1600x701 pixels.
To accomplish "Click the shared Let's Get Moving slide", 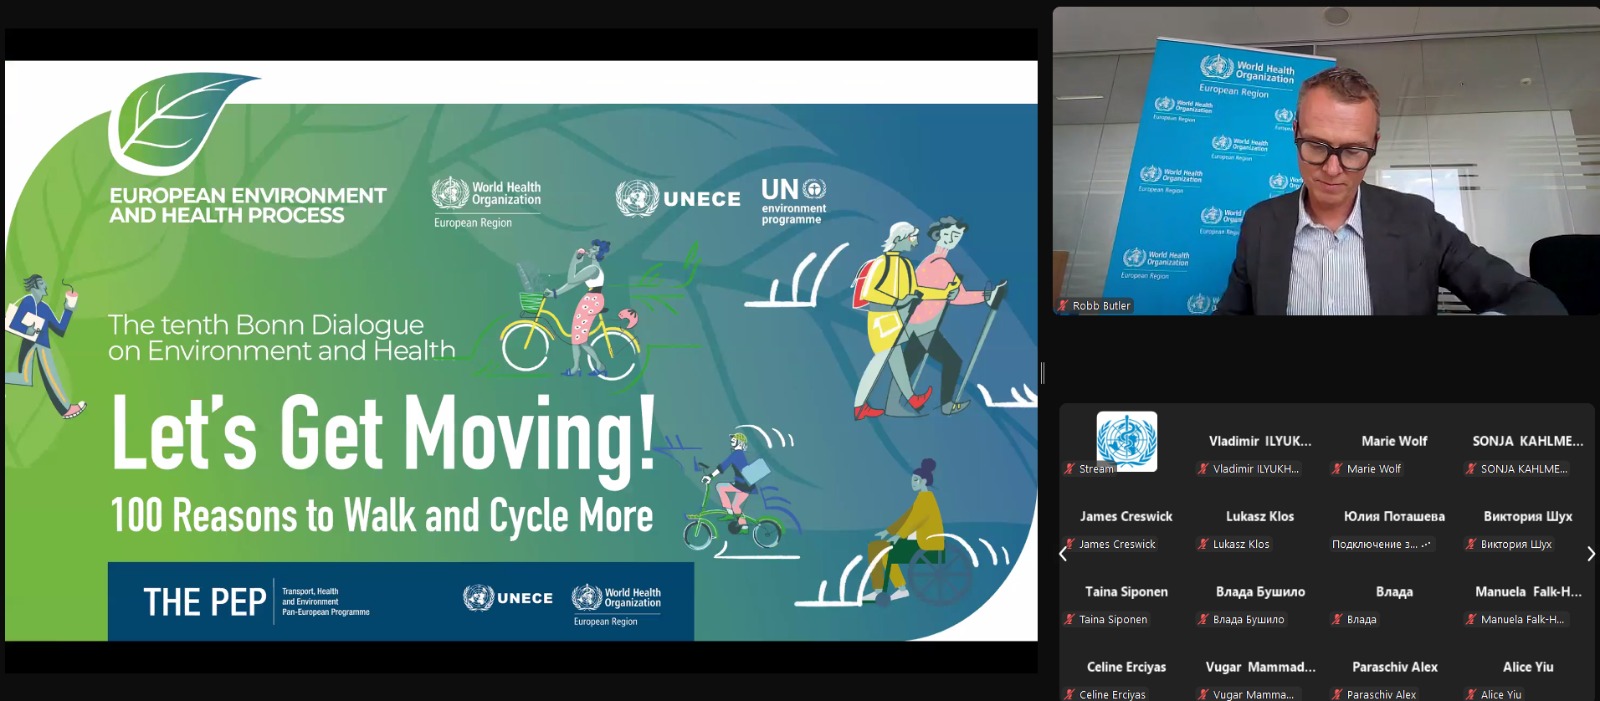I will (x=520, y=350).
